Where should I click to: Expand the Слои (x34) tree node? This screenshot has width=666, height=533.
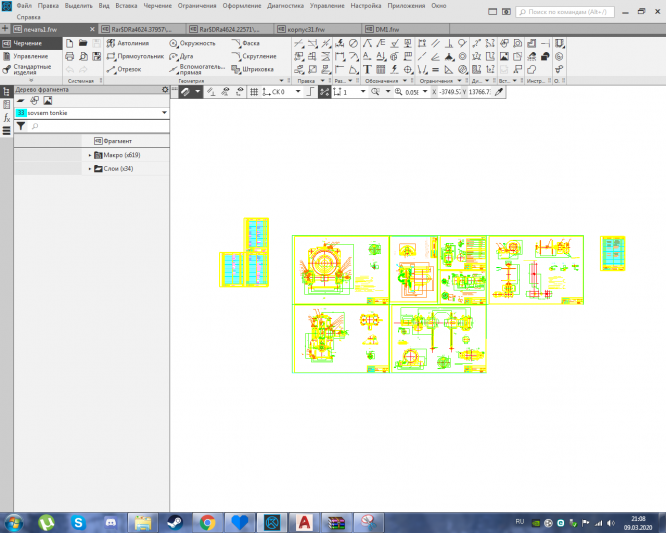pos(90,169)
